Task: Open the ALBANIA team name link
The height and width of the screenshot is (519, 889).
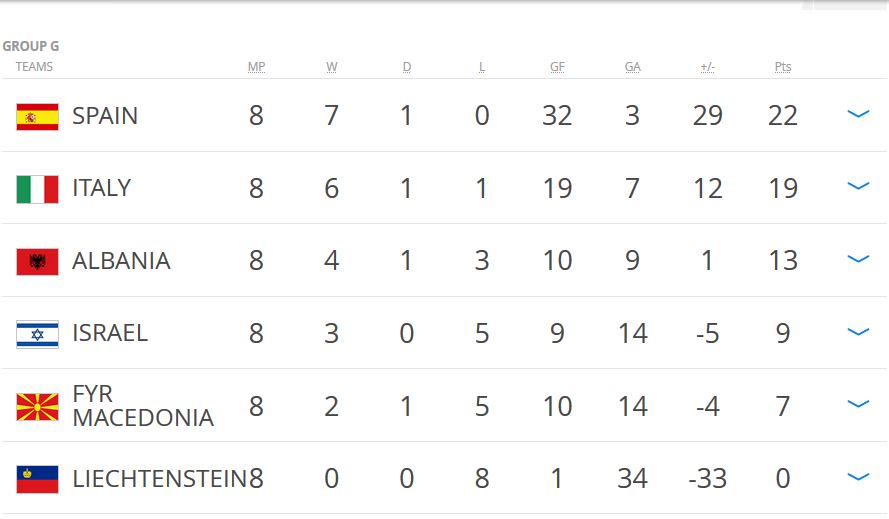Action: coord(121,261)
